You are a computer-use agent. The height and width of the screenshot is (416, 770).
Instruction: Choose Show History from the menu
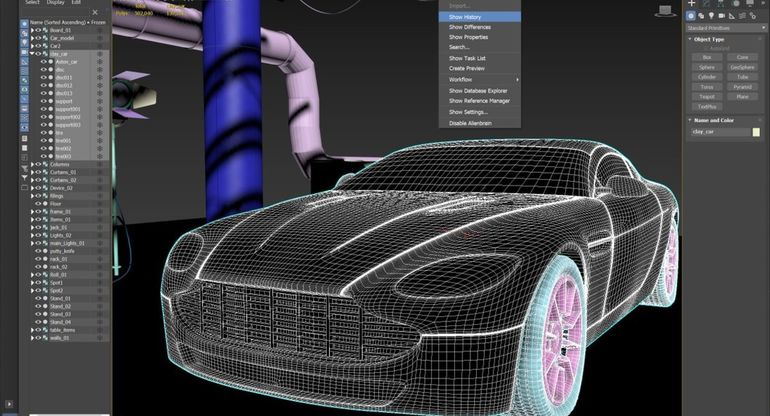coord(465,17)
